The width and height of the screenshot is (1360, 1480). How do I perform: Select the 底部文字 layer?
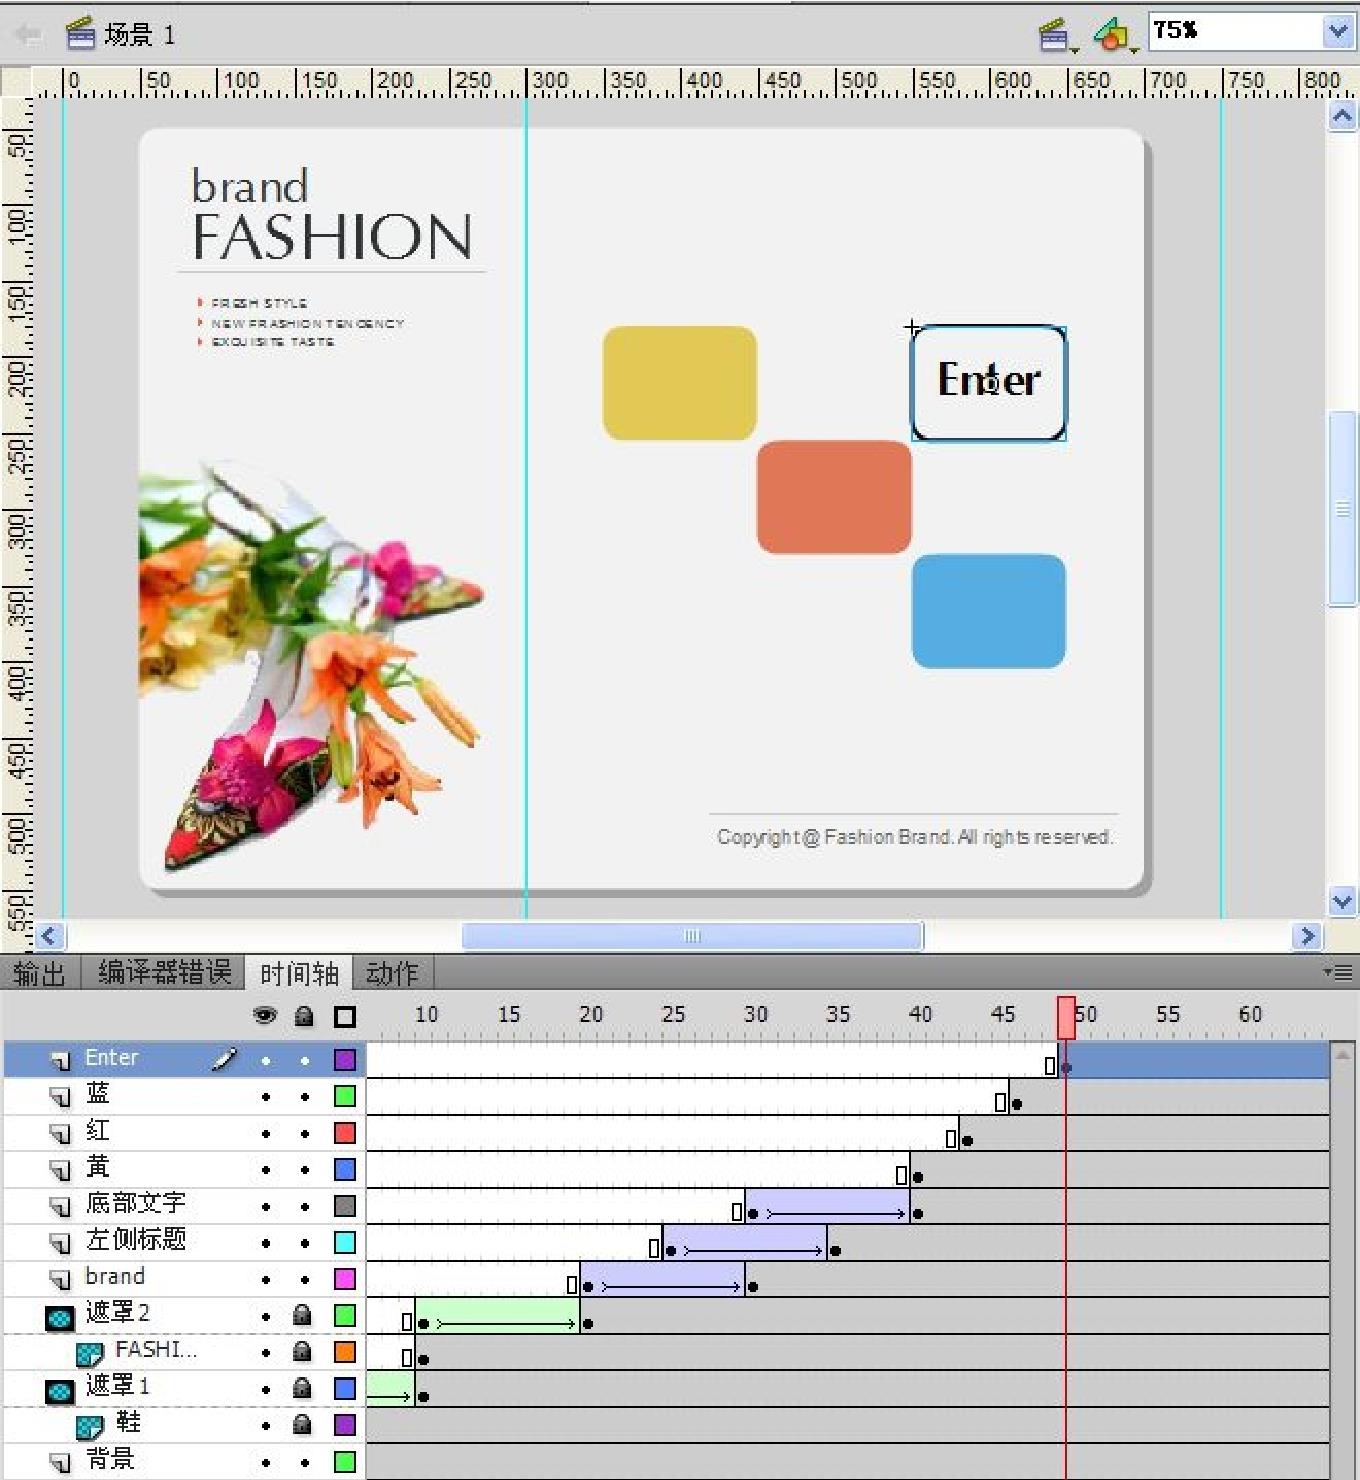click(136, 1205)
